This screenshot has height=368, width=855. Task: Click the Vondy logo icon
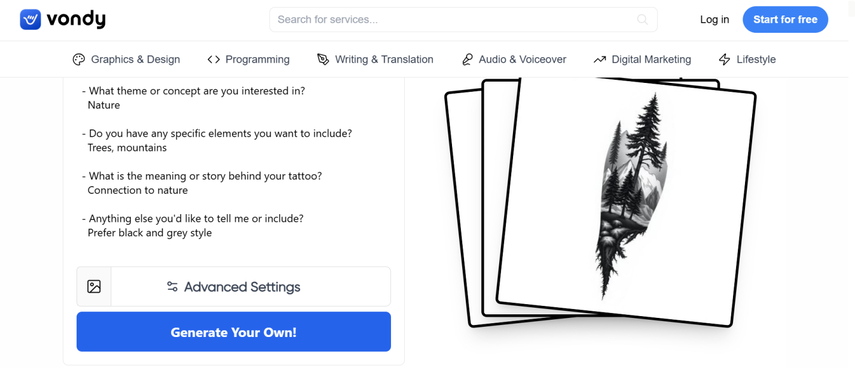(31, 20)
